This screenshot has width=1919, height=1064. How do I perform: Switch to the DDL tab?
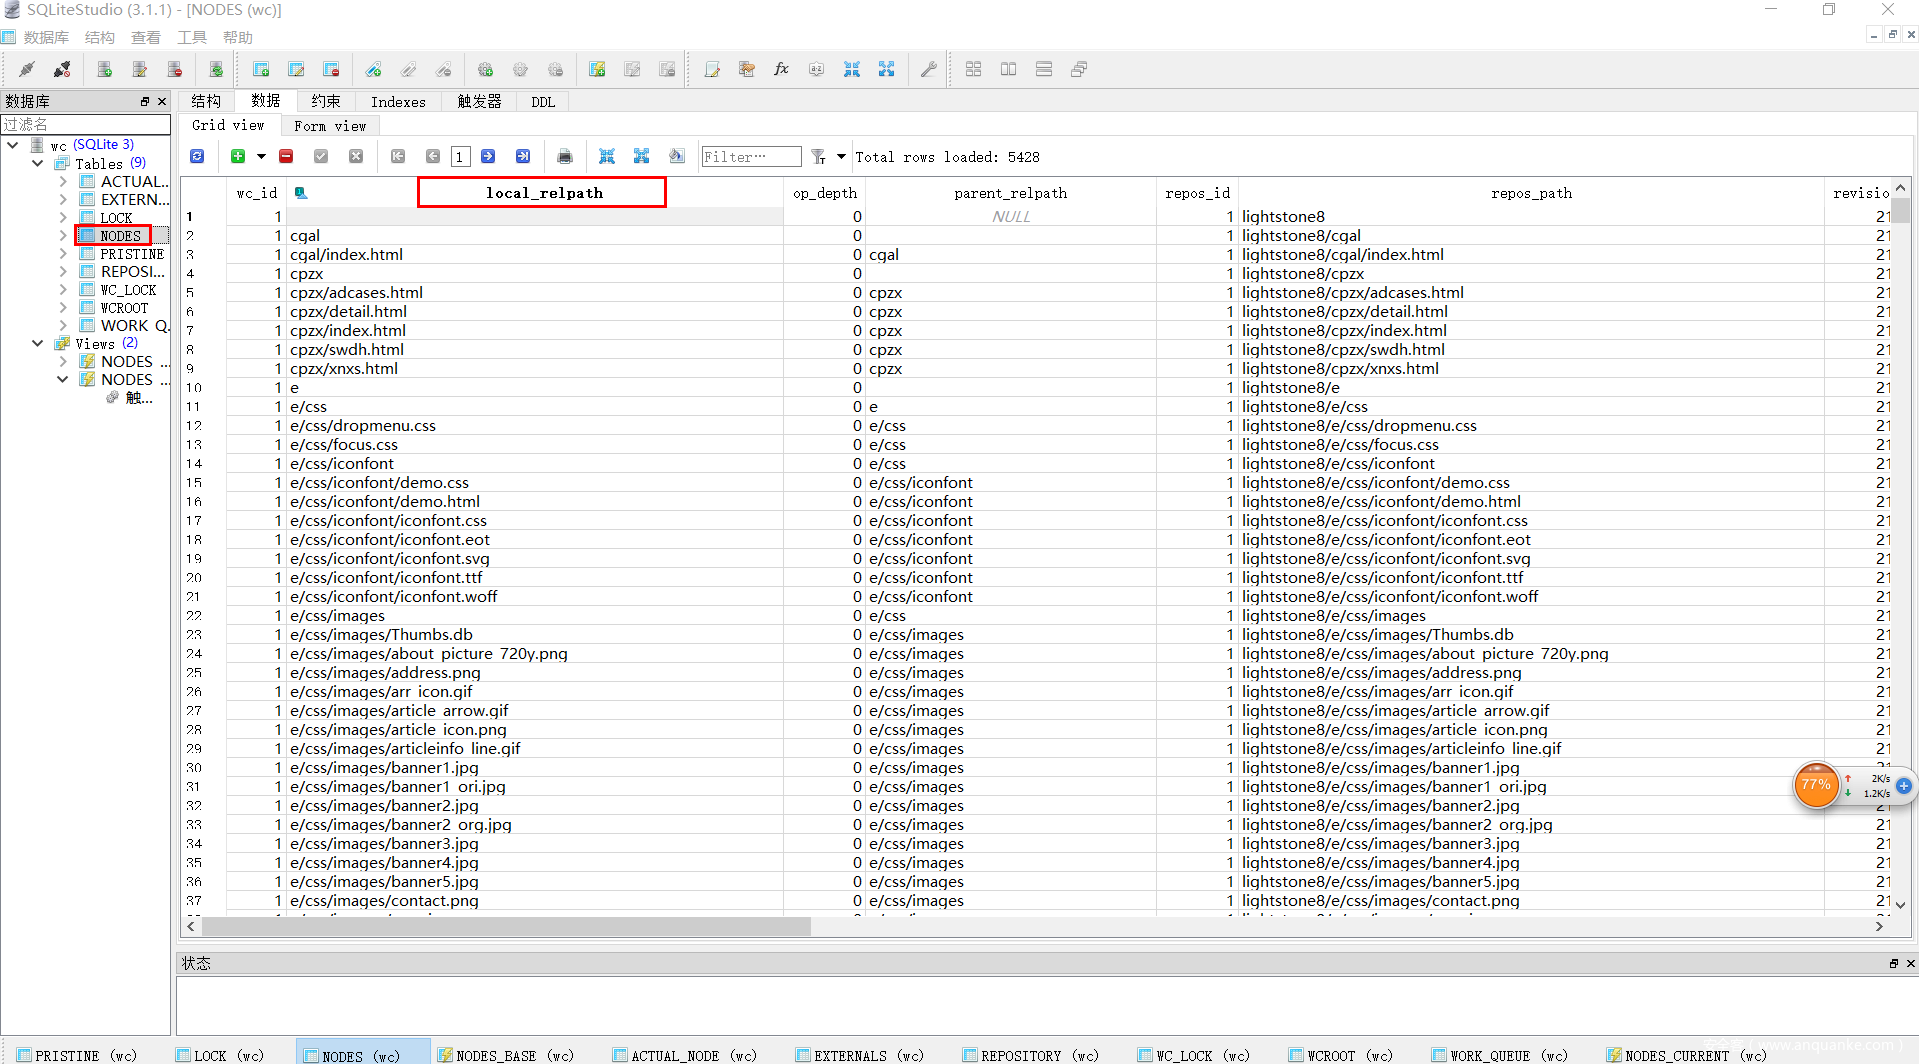tap(542, 102)
